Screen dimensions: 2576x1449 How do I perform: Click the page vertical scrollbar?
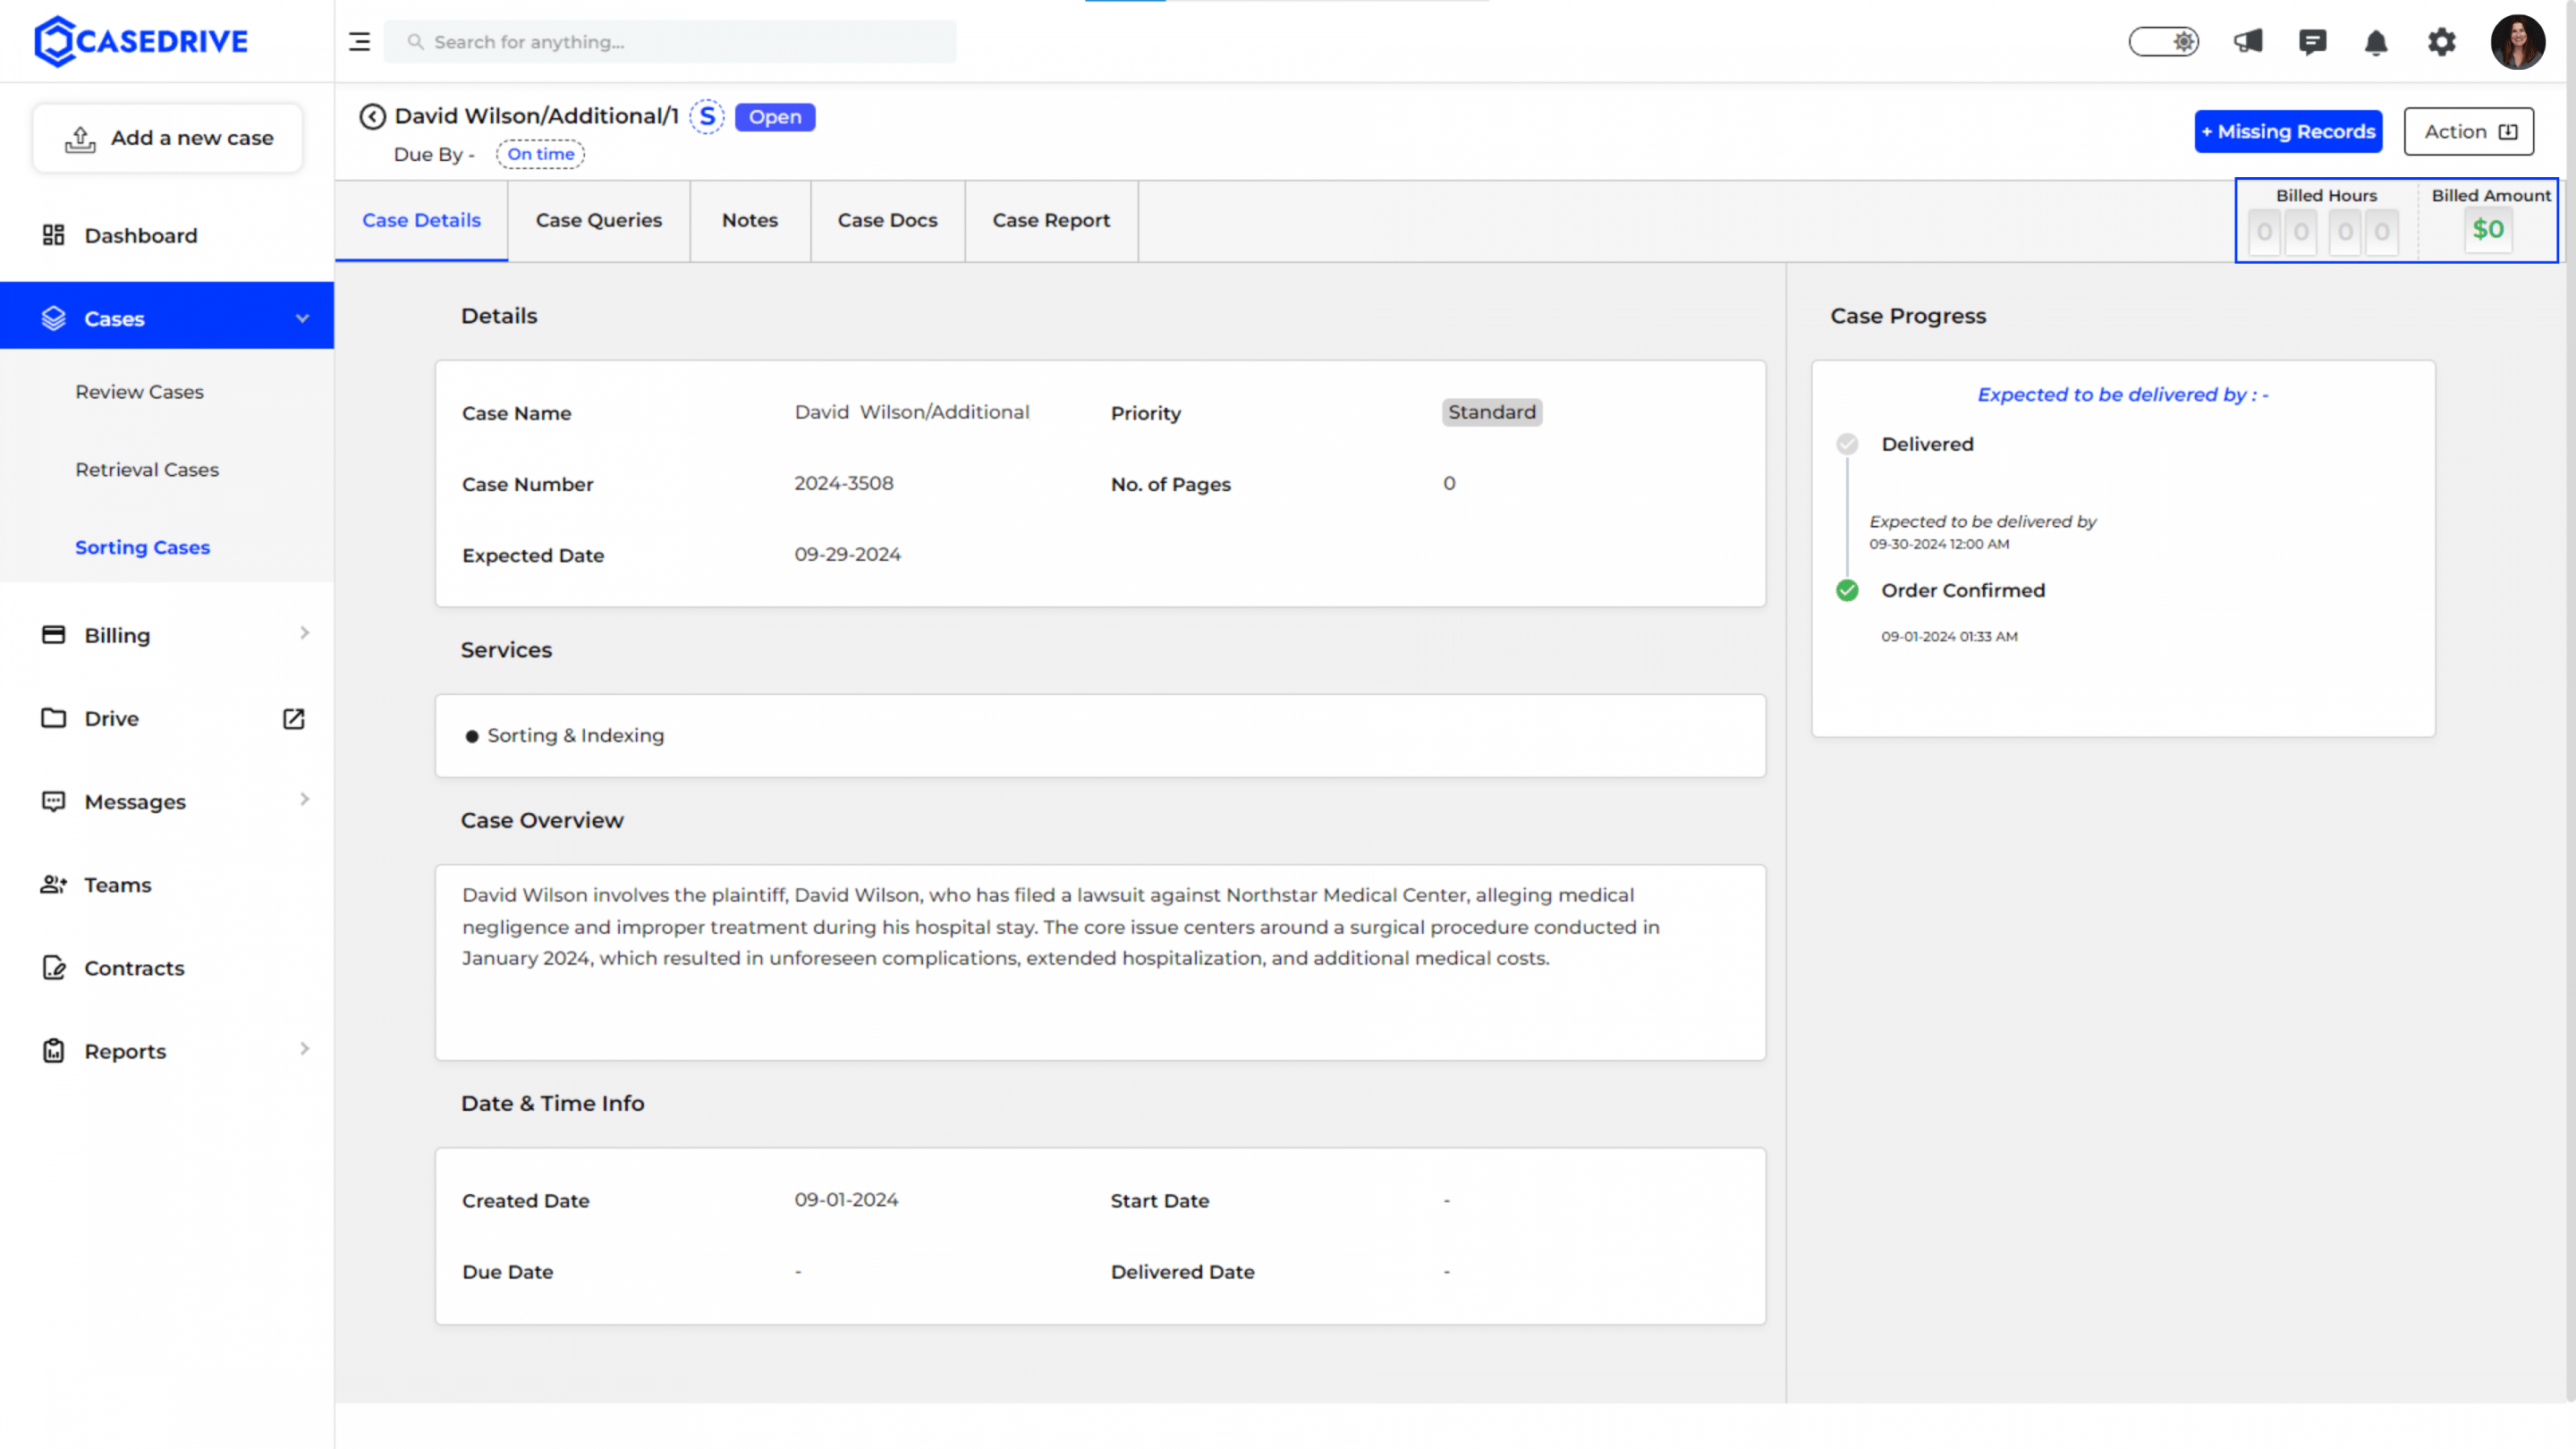coord(2569,700)
